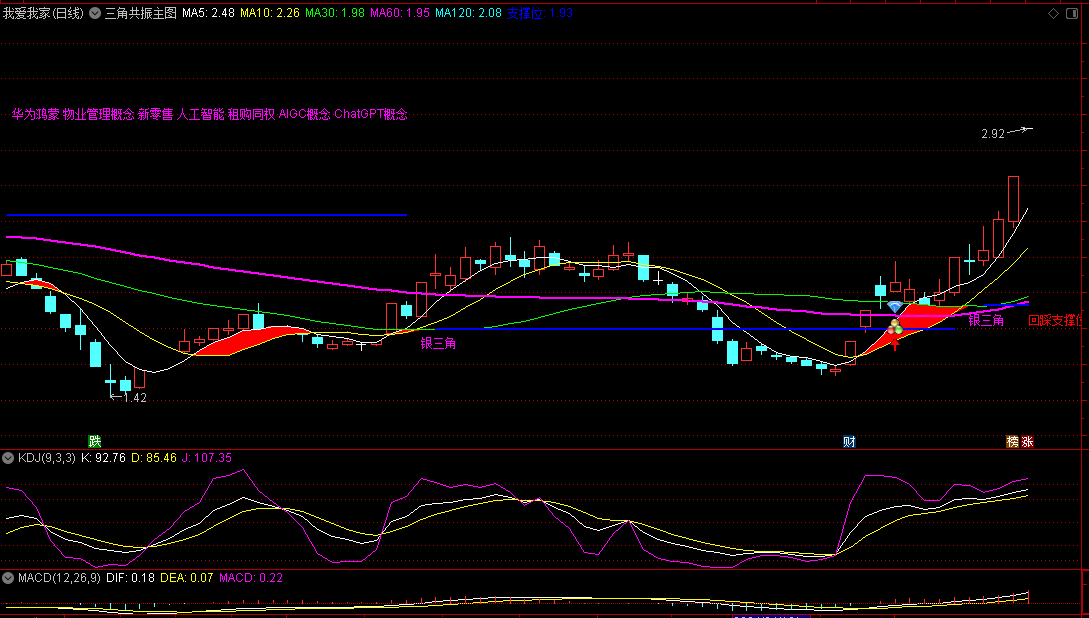The image size is (1089, 618).
Task: Click the KDJ J: 107.35 value
Action: point(207,458)
